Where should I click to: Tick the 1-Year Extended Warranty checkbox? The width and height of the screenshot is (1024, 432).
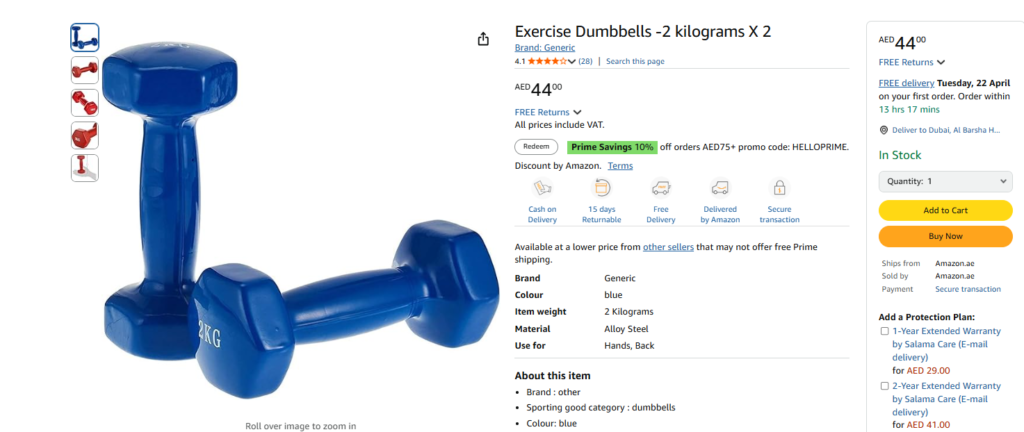pos(885,331)
